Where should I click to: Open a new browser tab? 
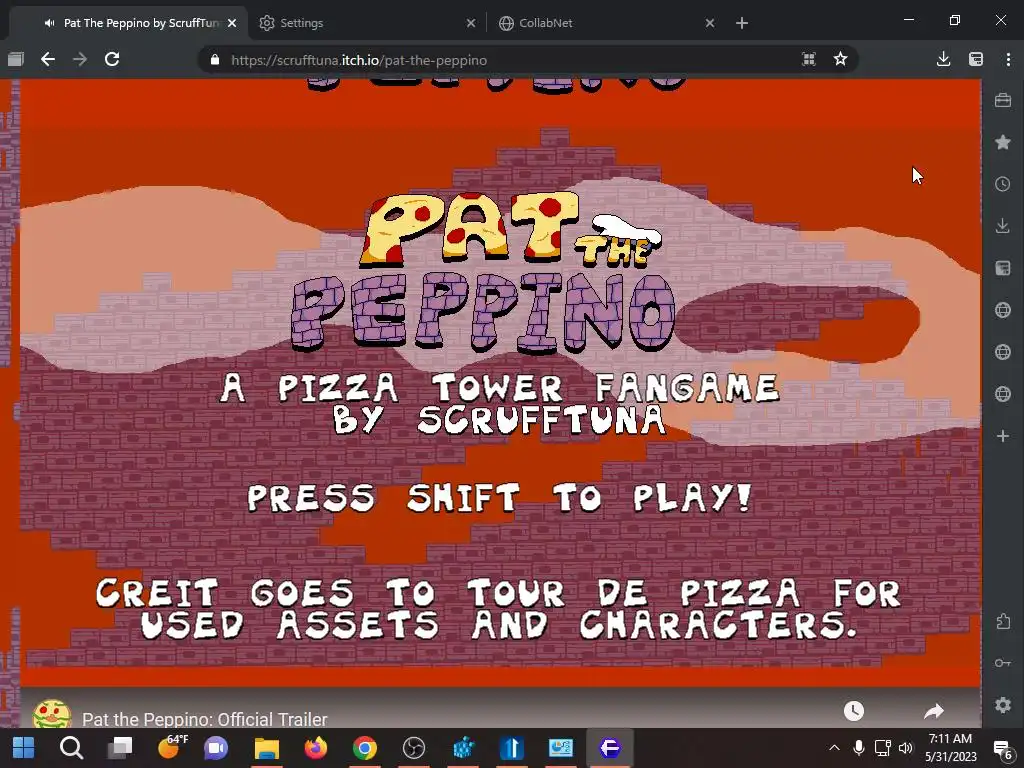(x=742, y=23)
